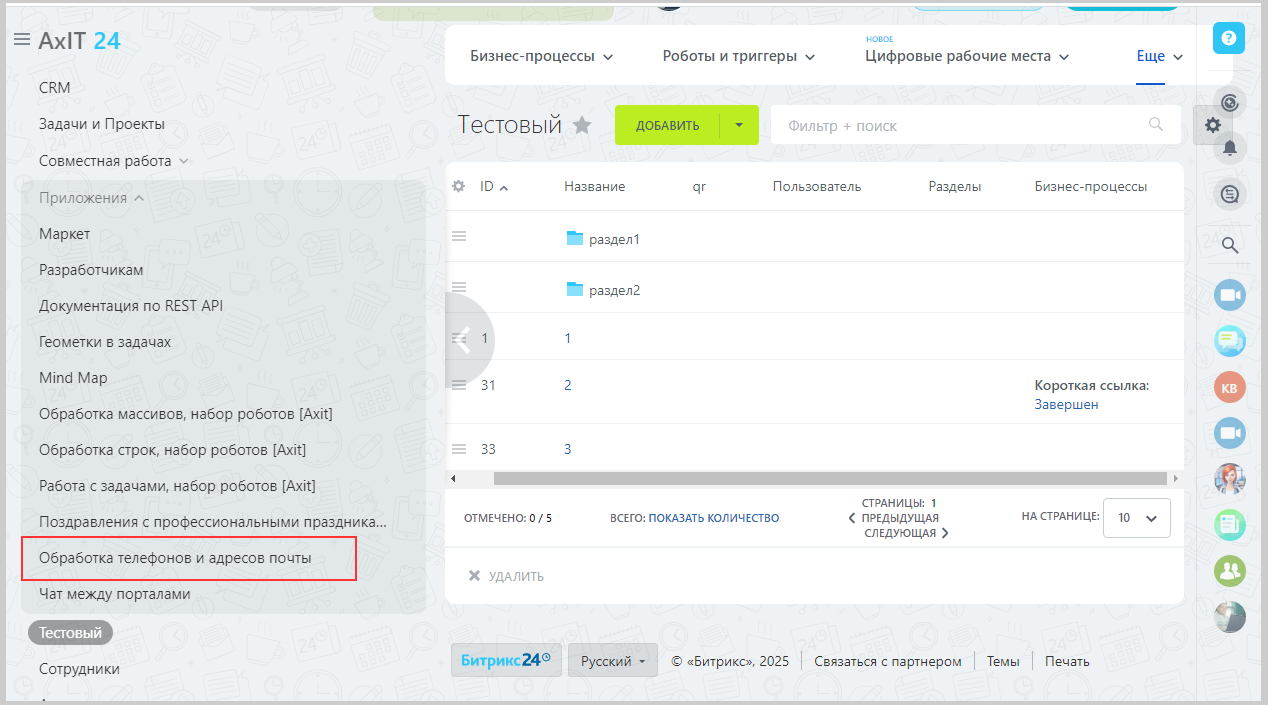Open Сотрудники in the left menu
1268x705 pixels.
(x=79, y=668)
